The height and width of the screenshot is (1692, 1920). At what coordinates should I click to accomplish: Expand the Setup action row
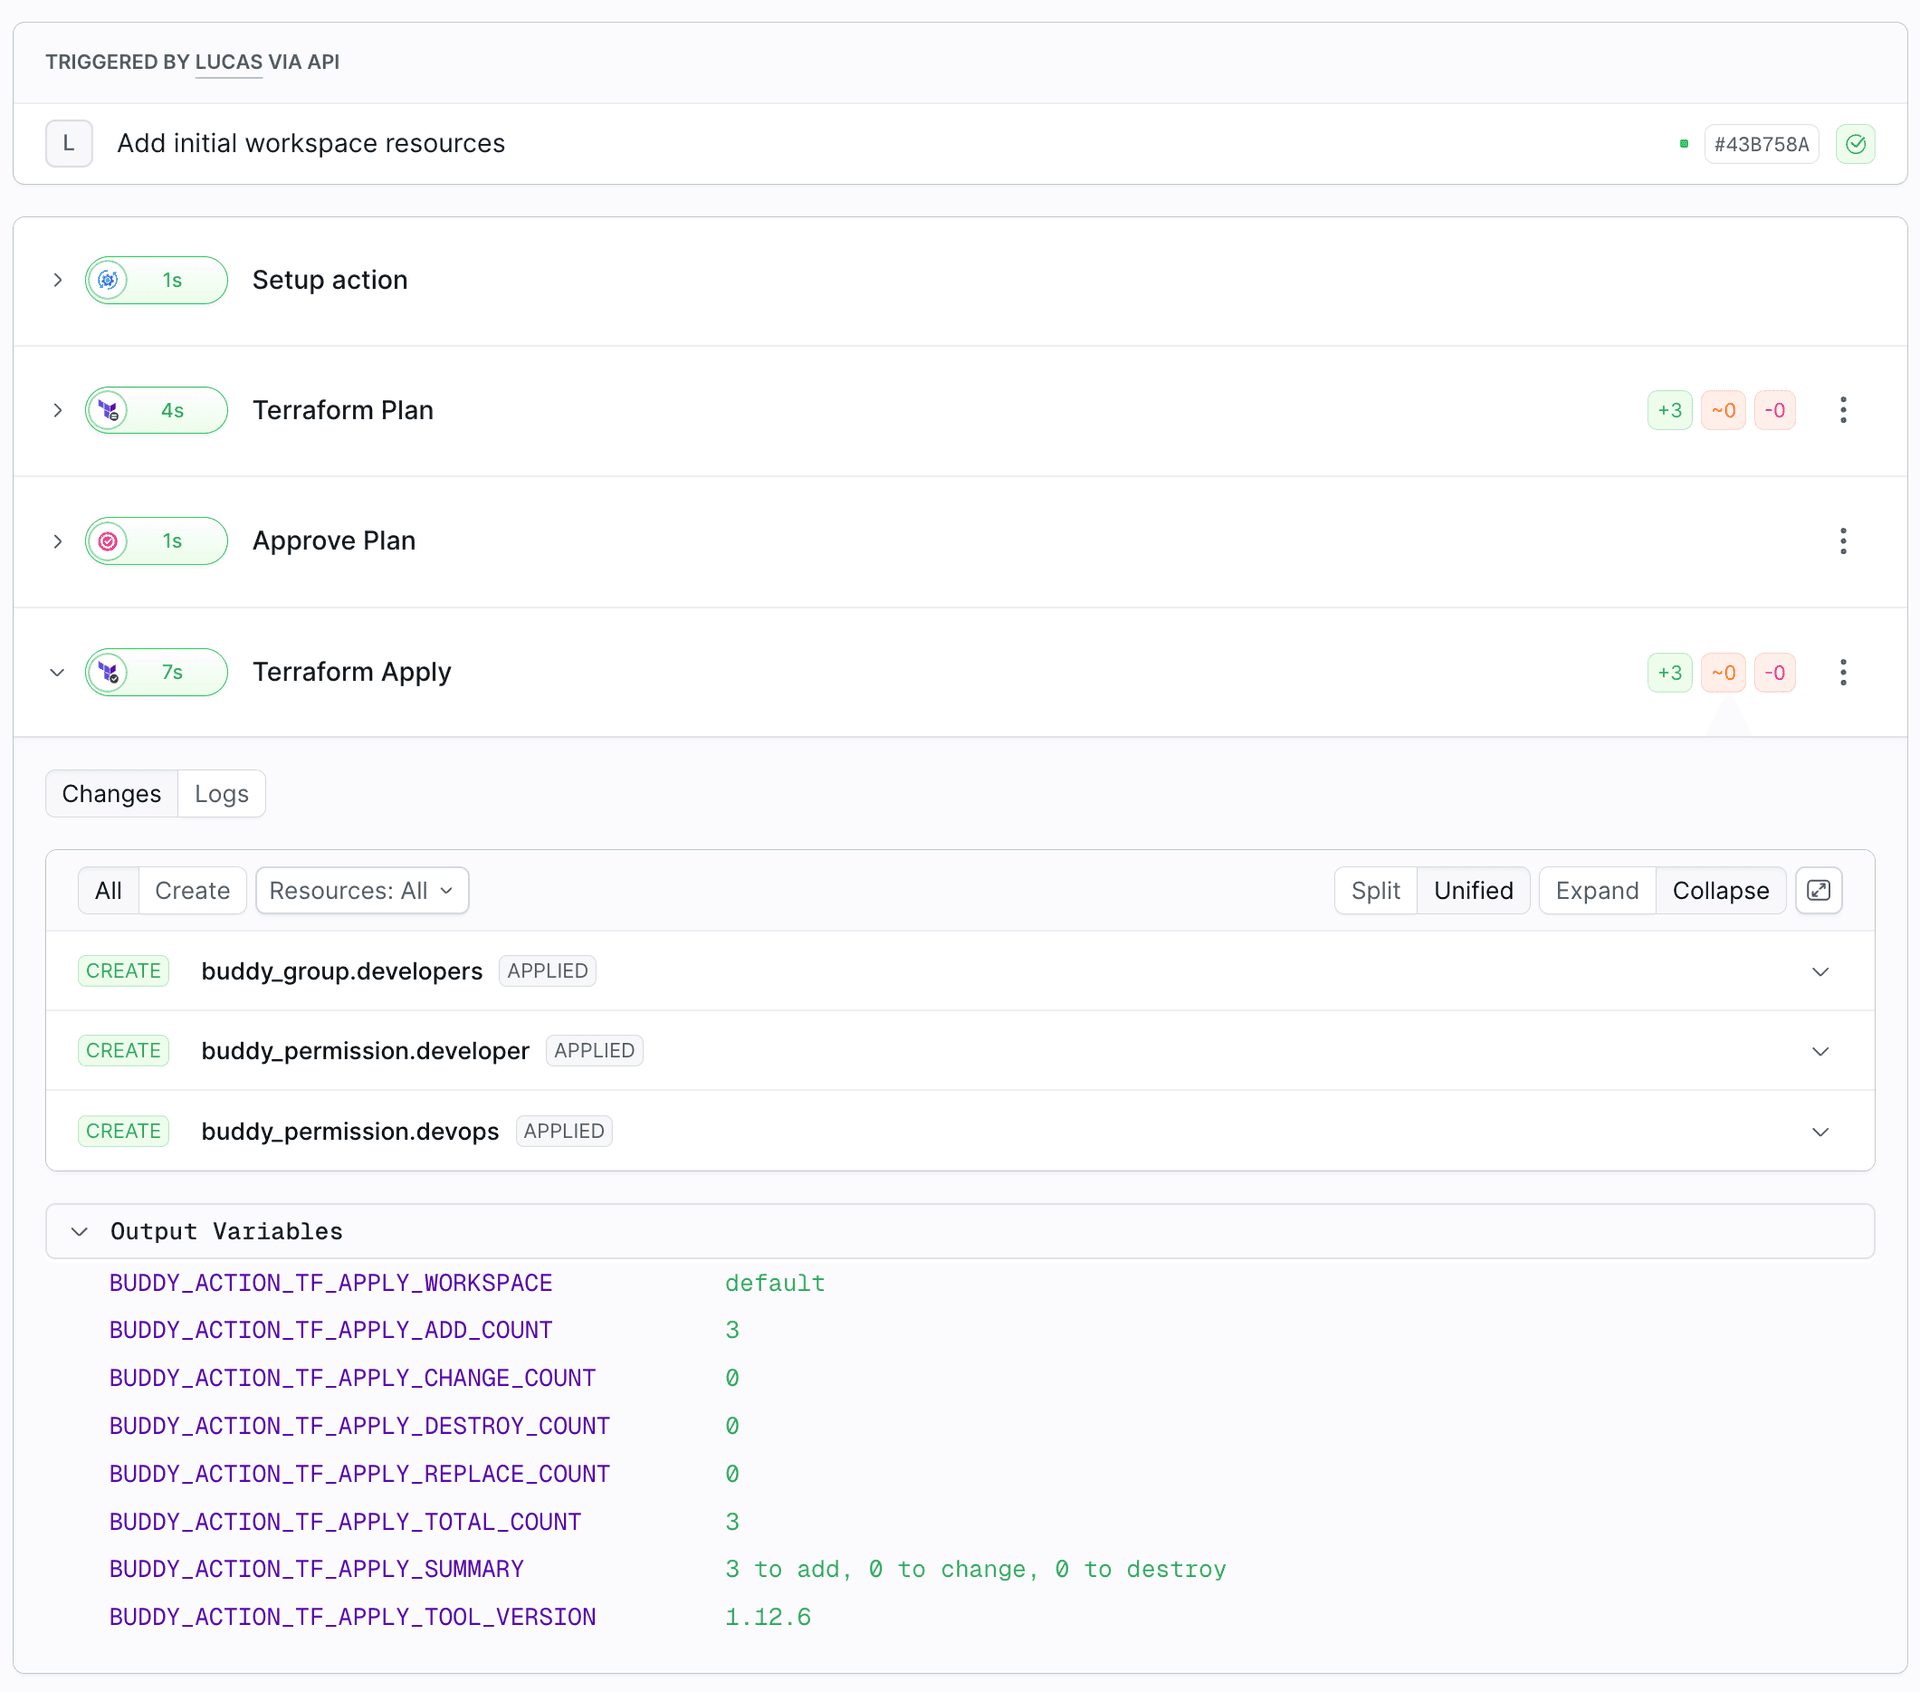pyautogui.click(x=57, y=280)
